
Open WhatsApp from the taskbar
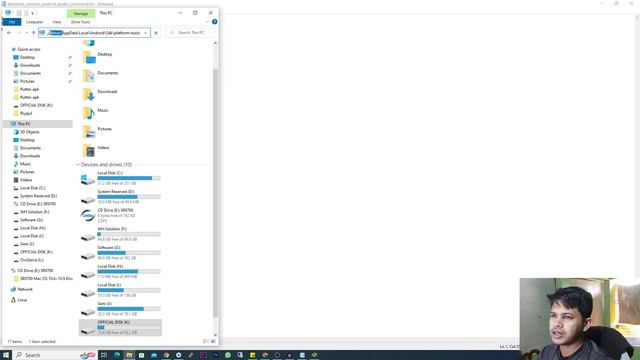click(x=228, y=355)
